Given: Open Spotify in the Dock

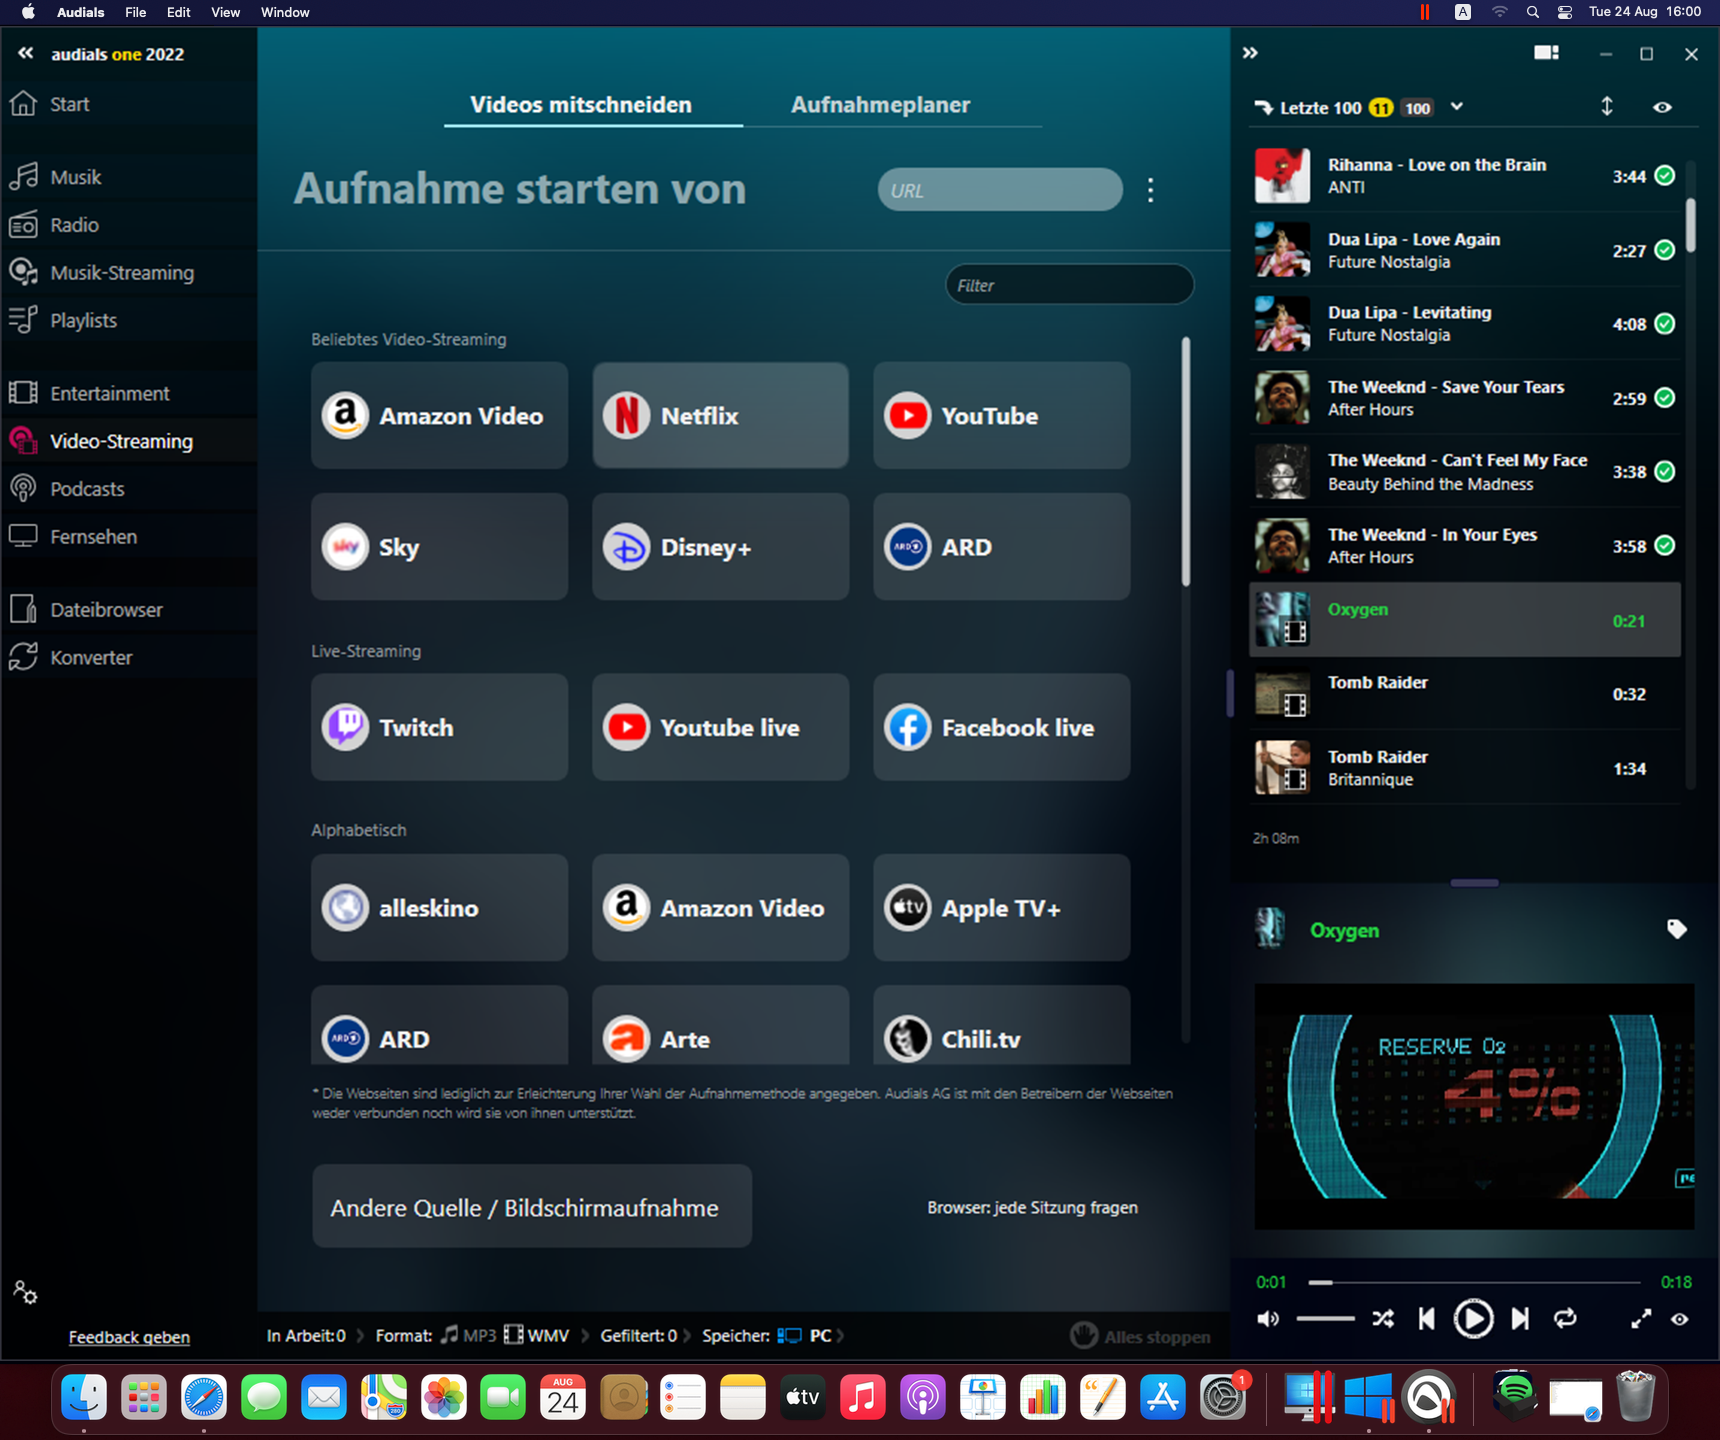Looking at the screenshot, I should [x=1514, y=1396].
